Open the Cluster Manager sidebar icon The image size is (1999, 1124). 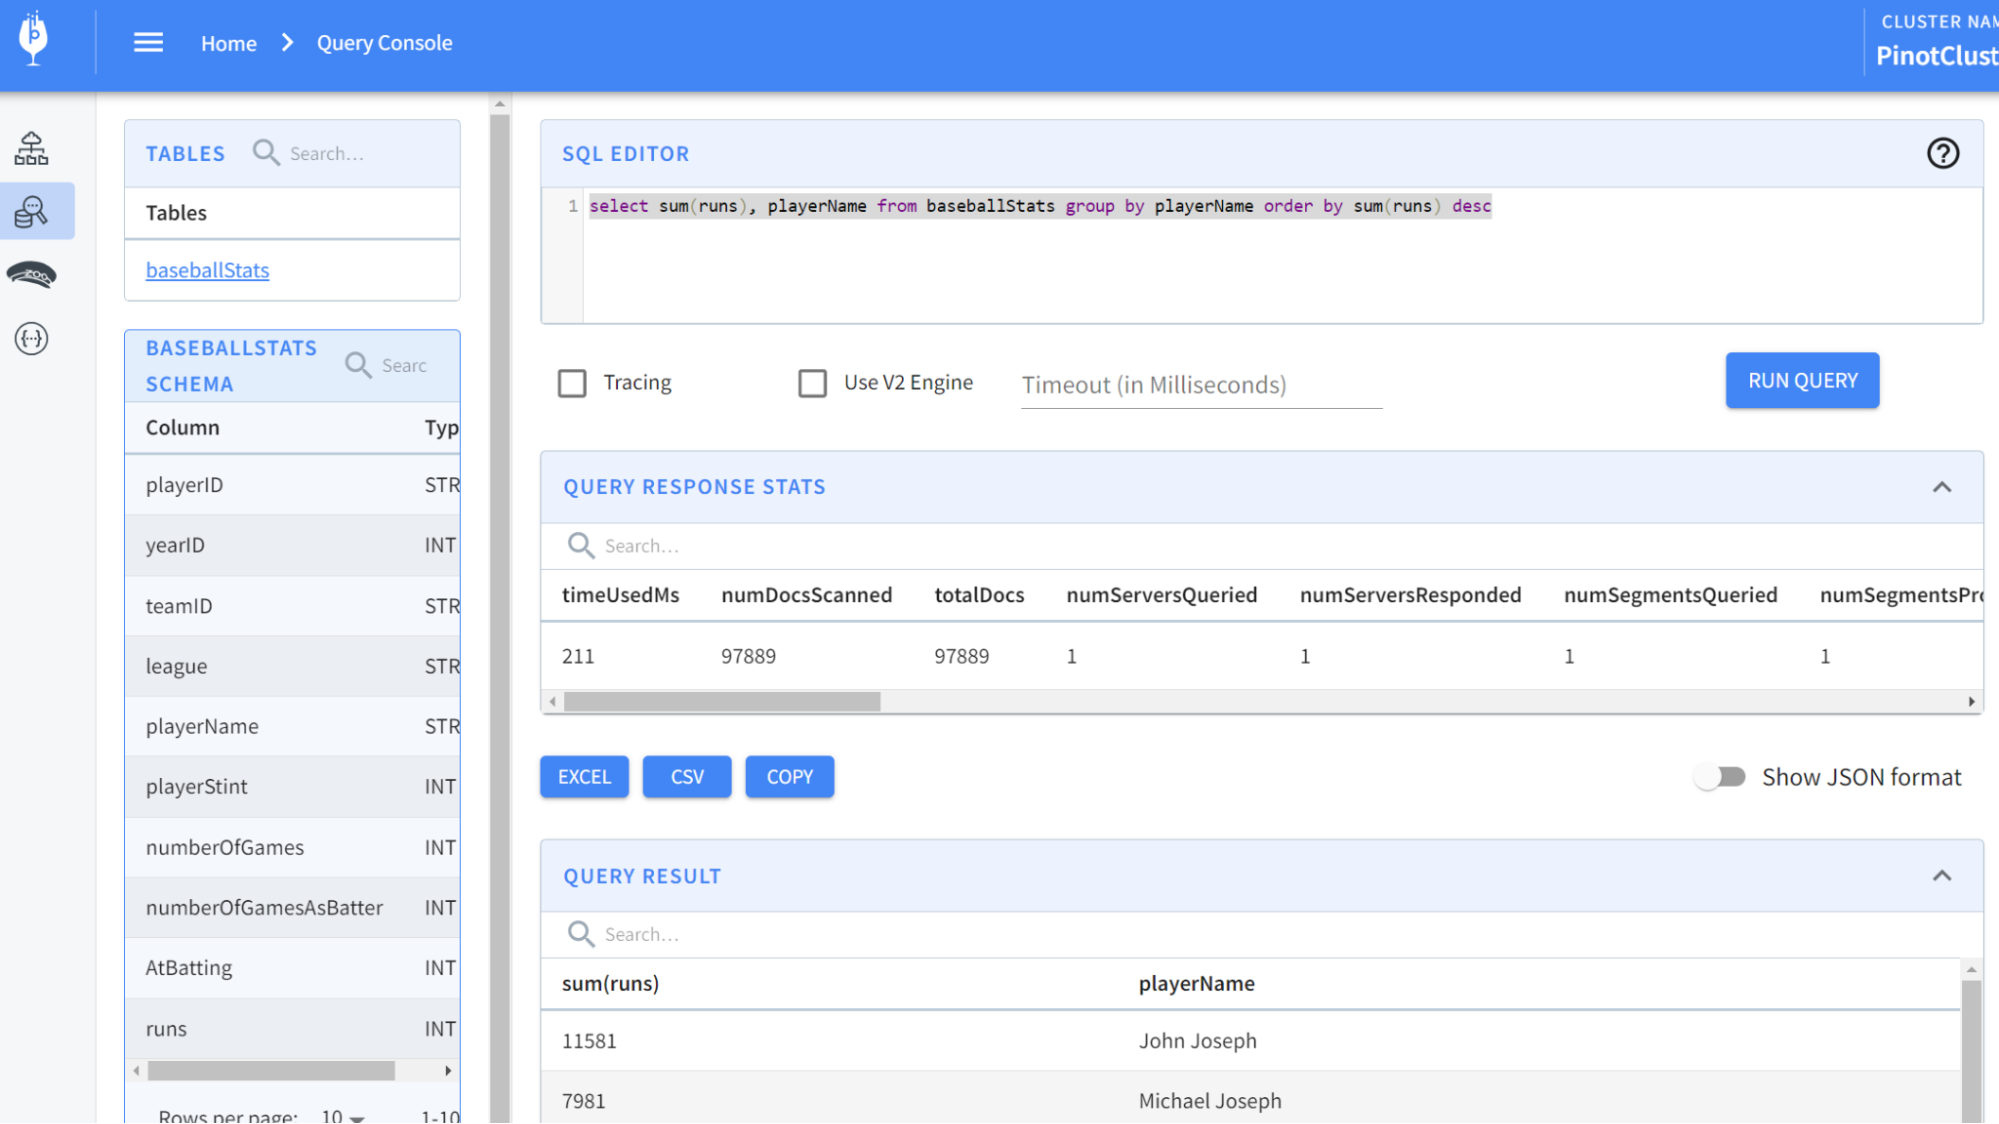pos(31,147)
